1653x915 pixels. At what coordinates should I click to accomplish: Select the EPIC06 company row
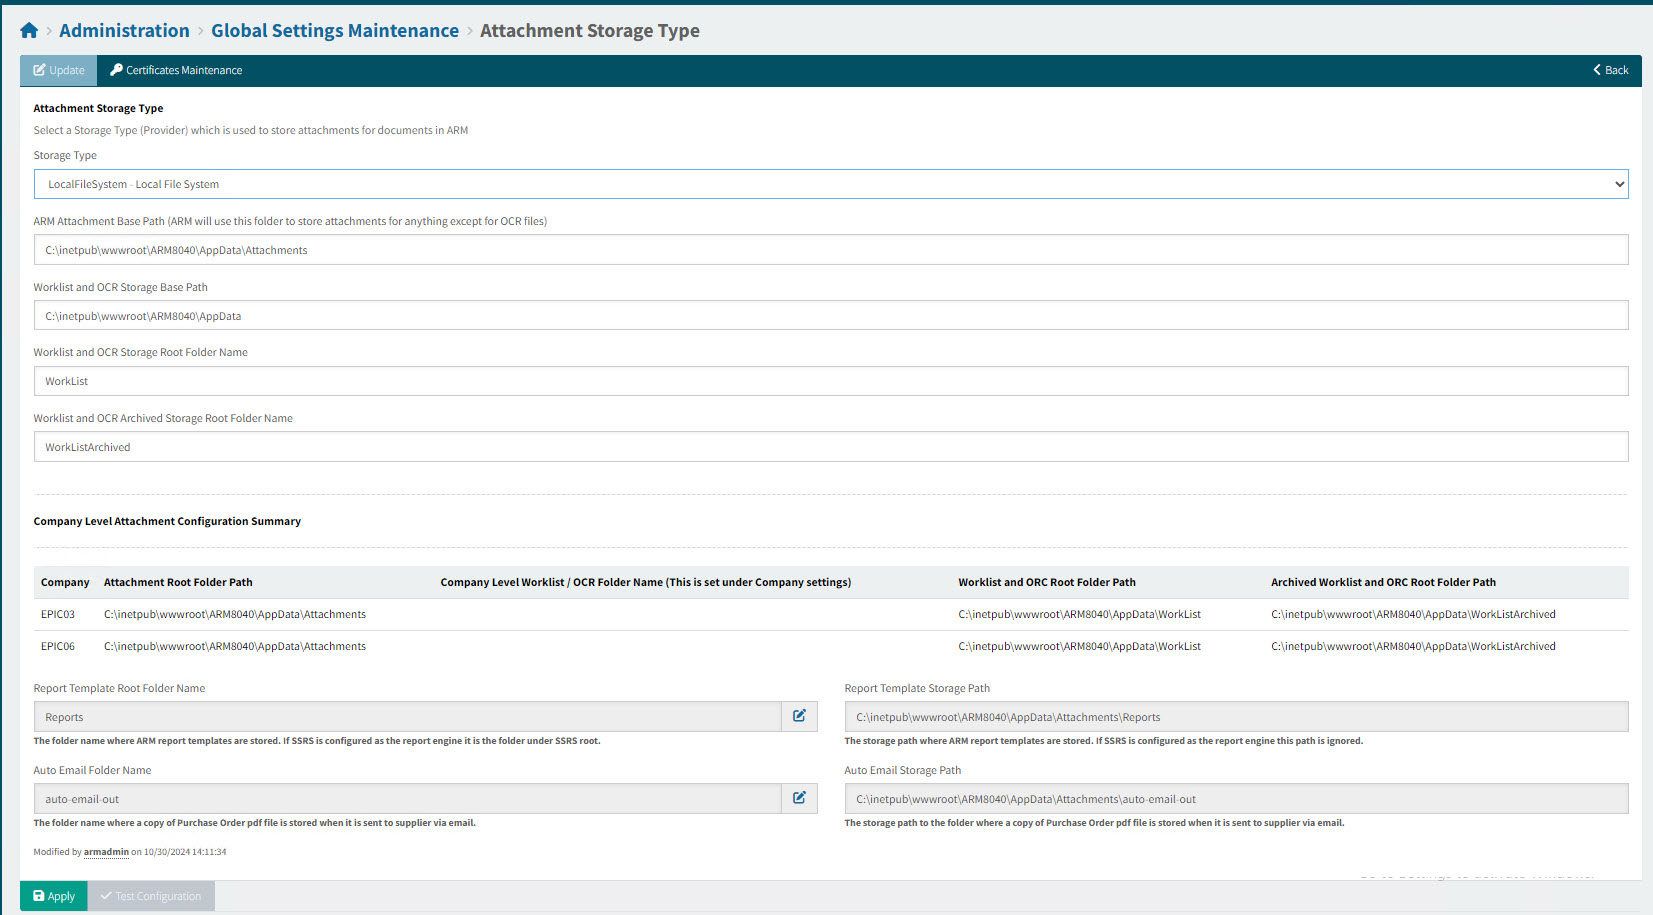pos(58,646)
